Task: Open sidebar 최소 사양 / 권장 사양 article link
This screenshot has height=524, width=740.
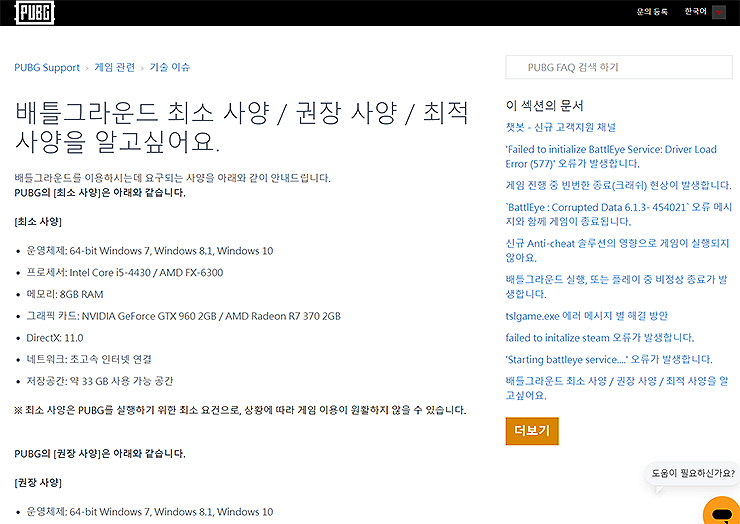Action: (617, 388)
